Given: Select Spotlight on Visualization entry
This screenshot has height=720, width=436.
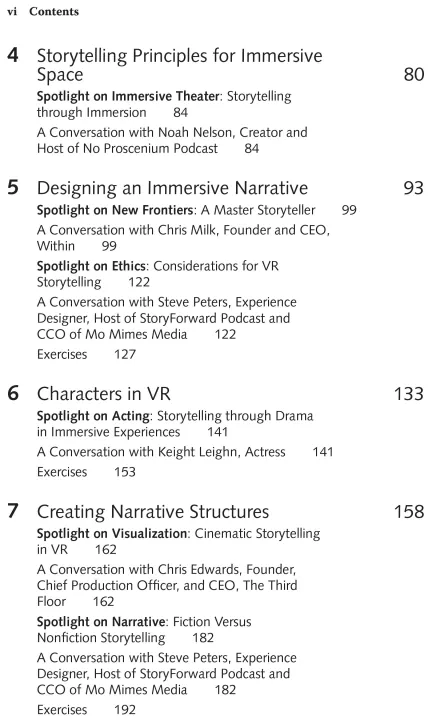Looking at the screenshot, I should (x=179, y=541).
